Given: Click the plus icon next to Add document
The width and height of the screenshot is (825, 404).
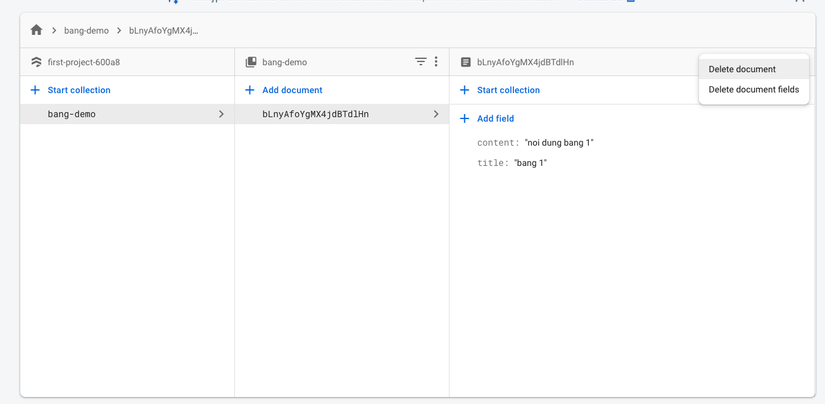Looking at the screenshot, I should point(250,90).
